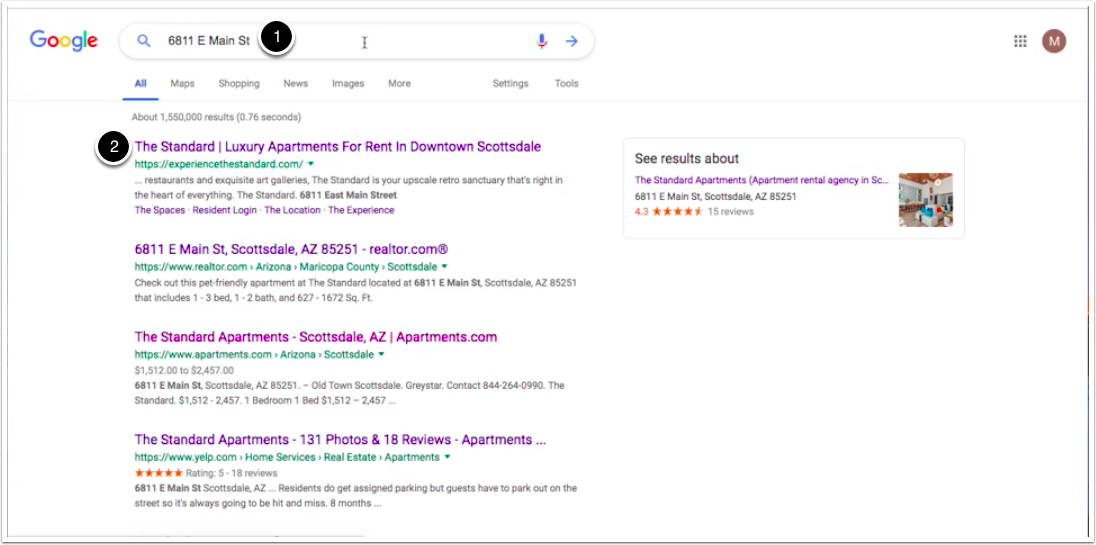Screen dimensions: 1096x545
Task: Click the 'Rating: 5 - 18 reviews' text
Action: [232, 473]
